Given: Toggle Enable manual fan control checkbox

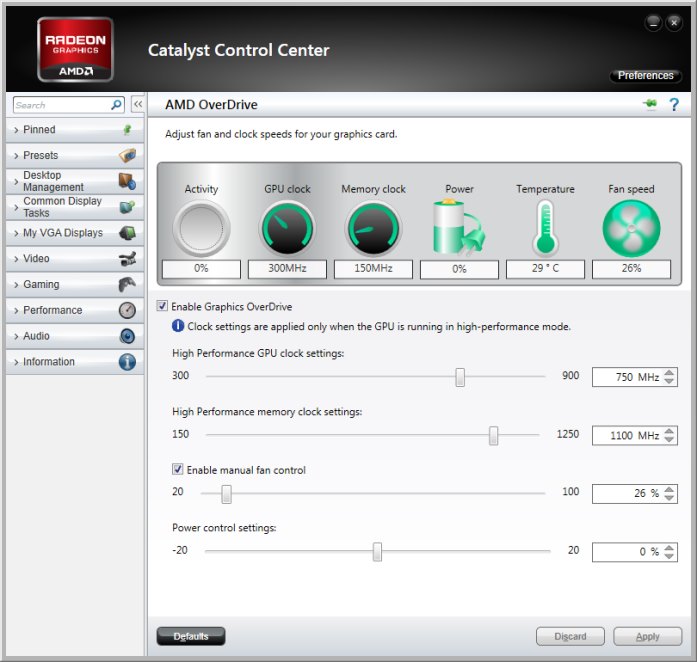Looking at the screenshot, I should point(177,469).
